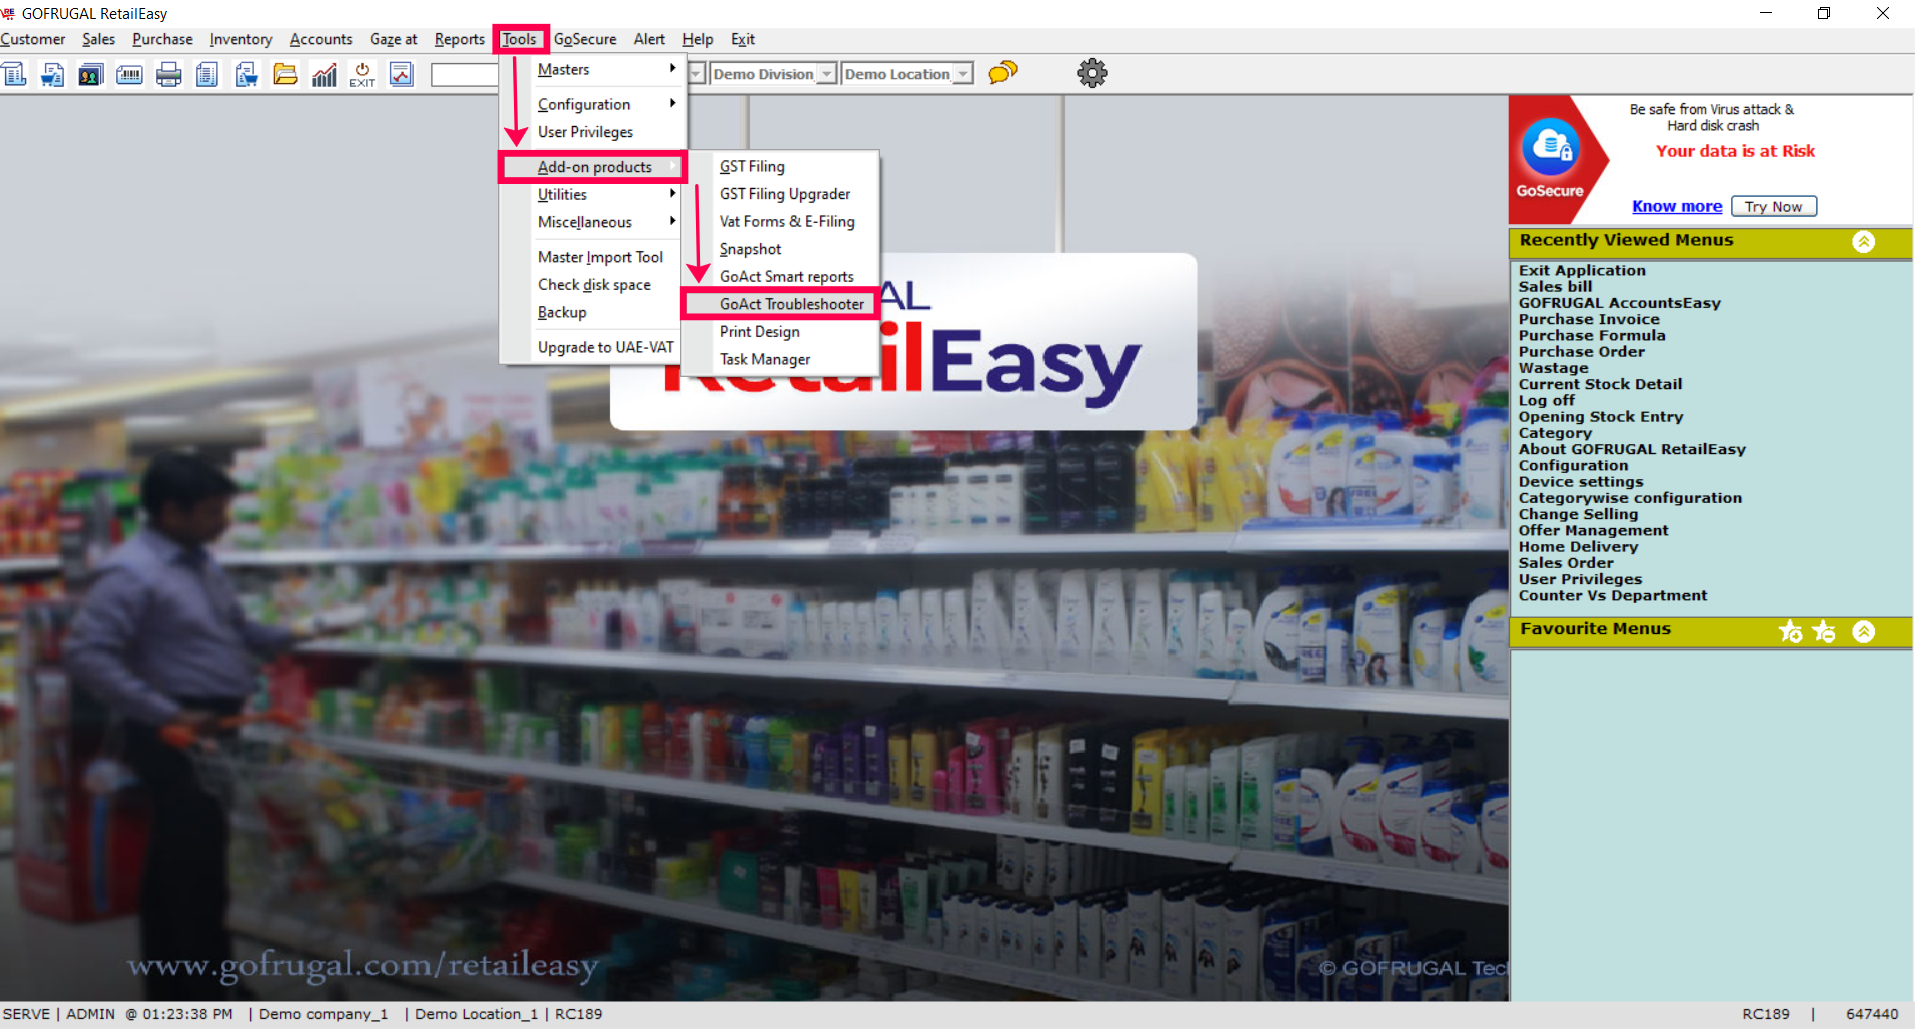Image resolution: width=1915 pixels, height=1029 pixels.
Task: Click the customer people toolbar icon
Action: point(91,74)
